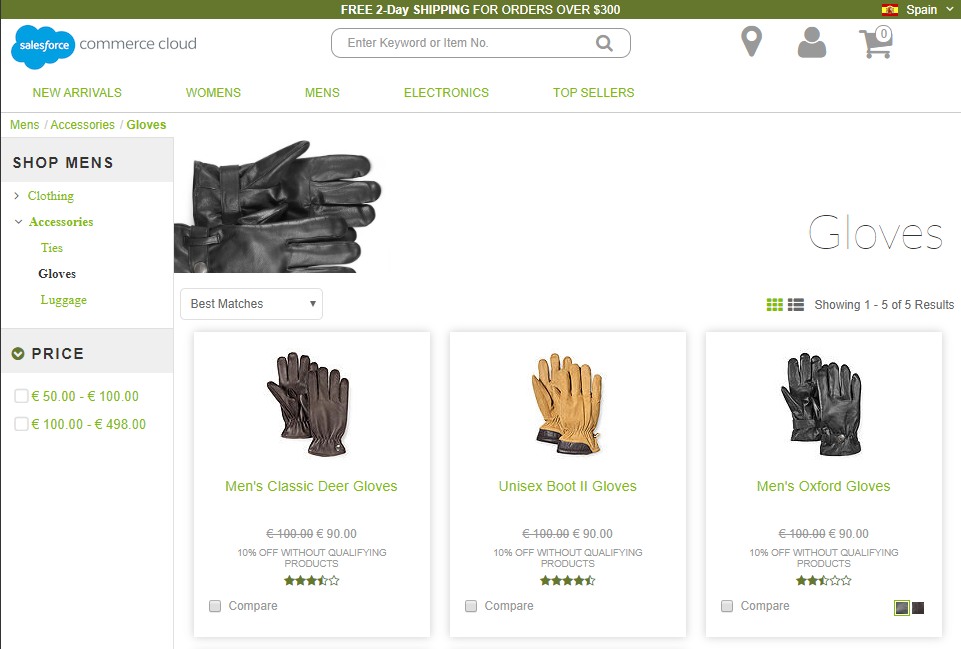Screen dimensions: 961x649
Task: Open the Best Matches sort dropdown
Action: pos(251,304)
